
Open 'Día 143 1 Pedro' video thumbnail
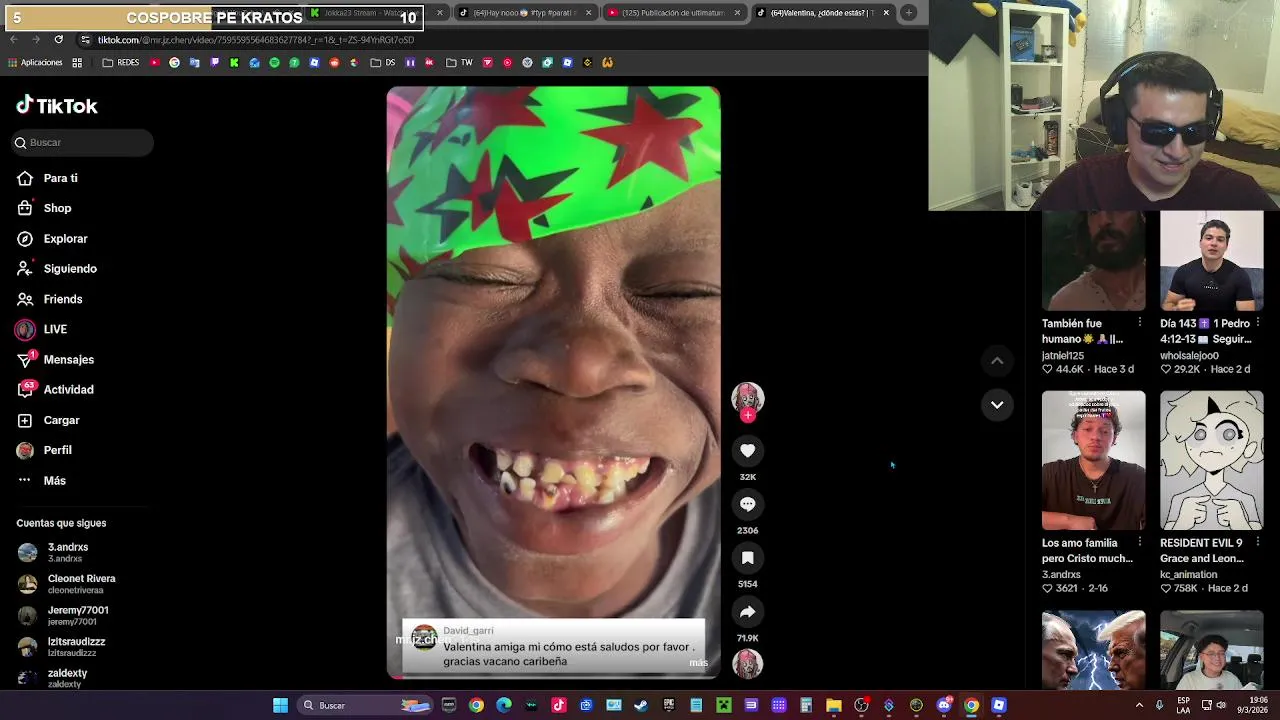click(1211, 261)
